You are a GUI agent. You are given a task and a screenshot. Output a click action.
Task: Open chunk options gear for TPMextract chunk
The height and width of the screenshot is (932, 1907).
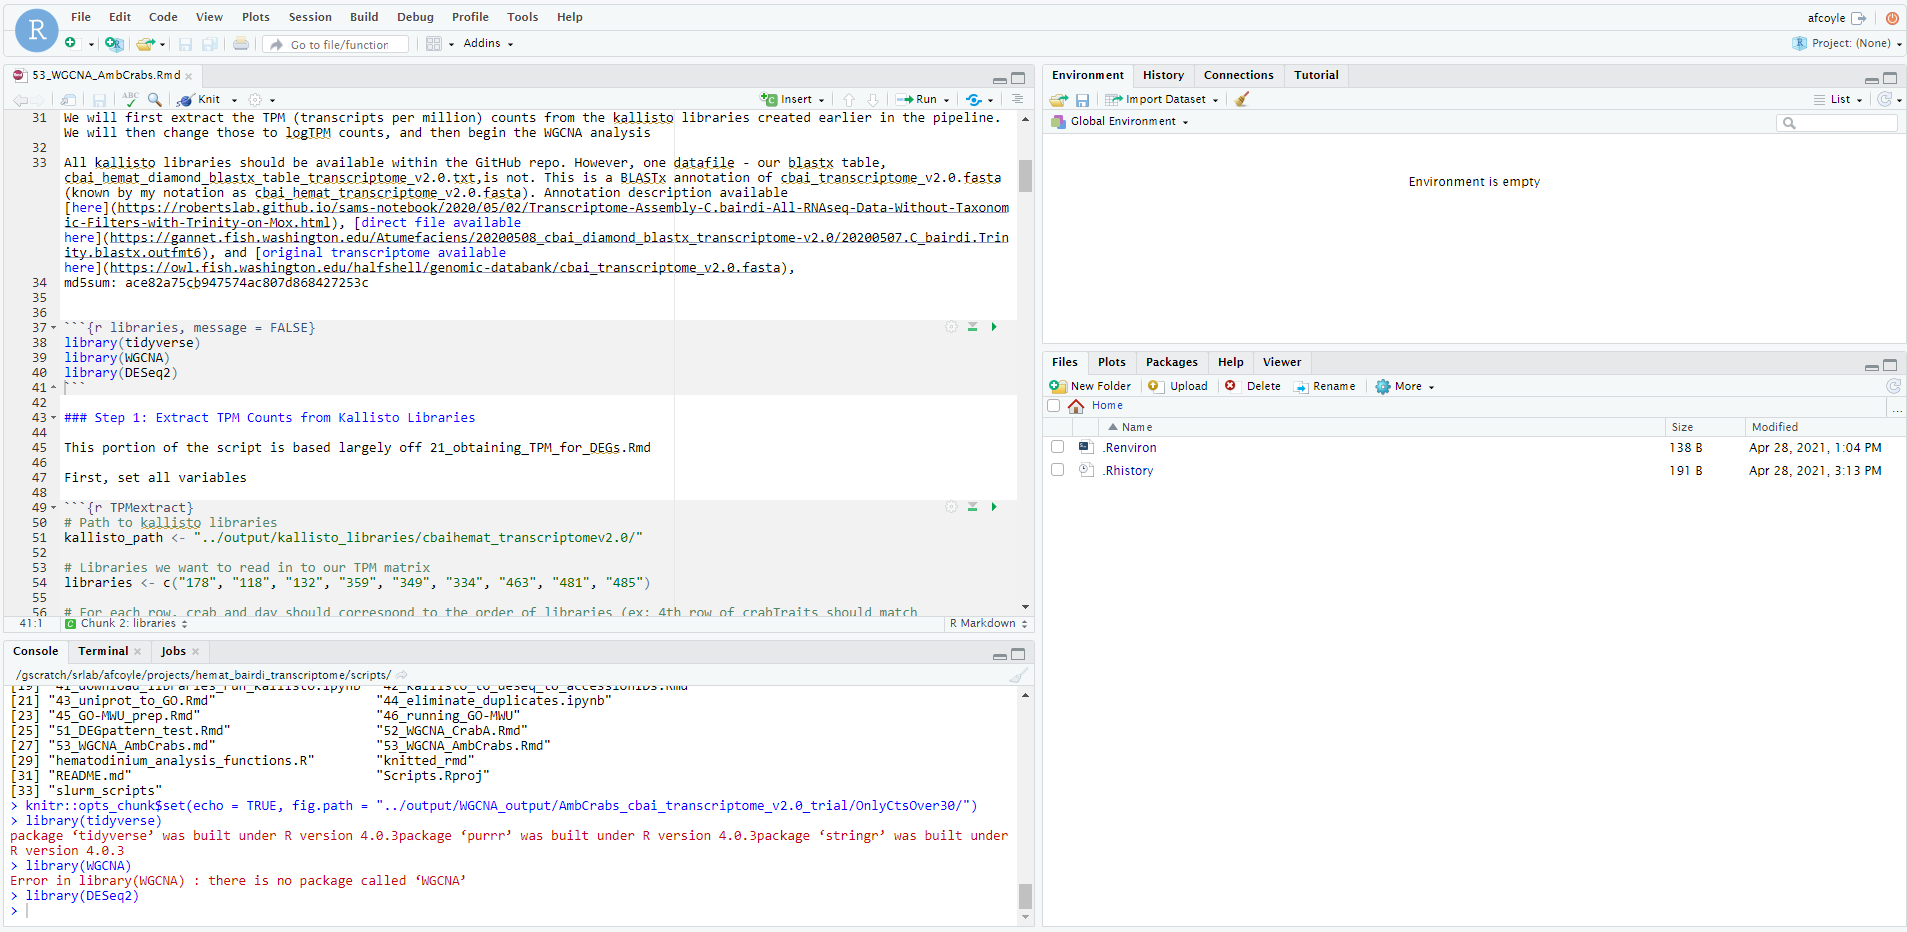(951, 507)
